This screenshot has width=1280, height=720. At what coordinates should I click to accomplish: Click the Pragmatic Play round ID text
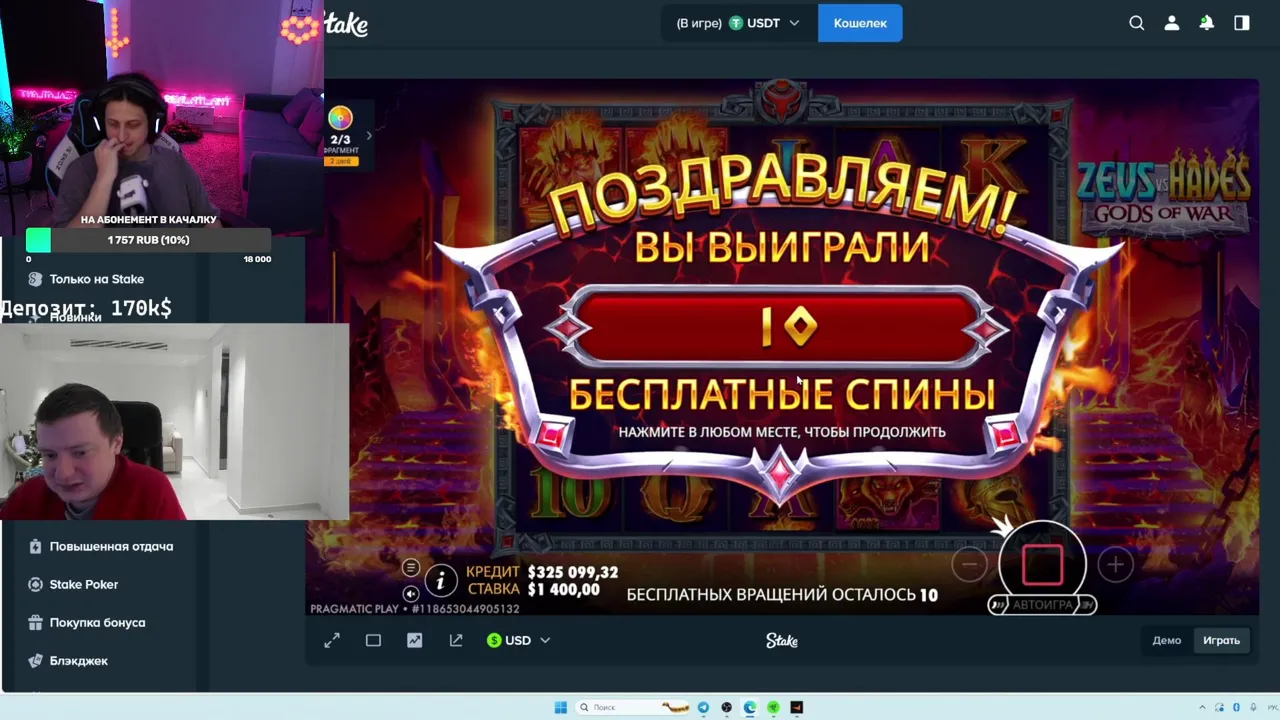pyautogui.click(x=415, y=608)
